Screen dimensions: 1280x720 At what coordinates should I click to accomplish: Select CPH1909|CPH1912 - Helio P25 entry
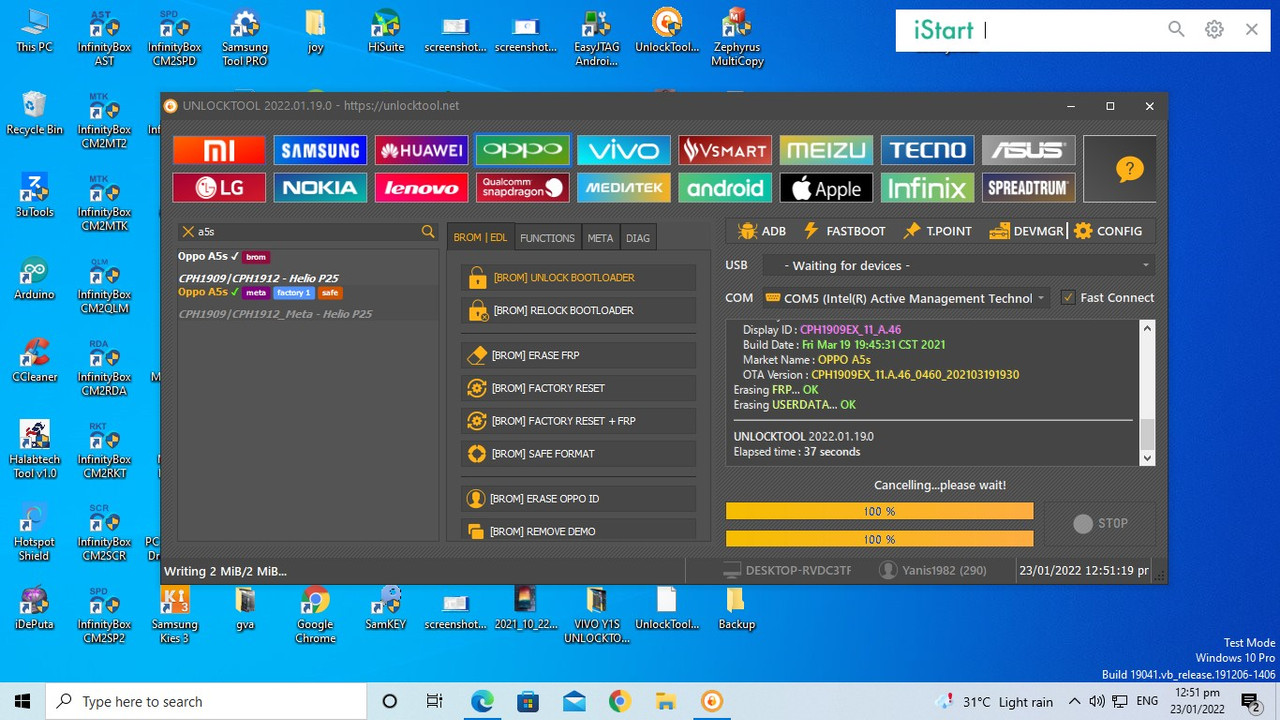tap(258, 278)
